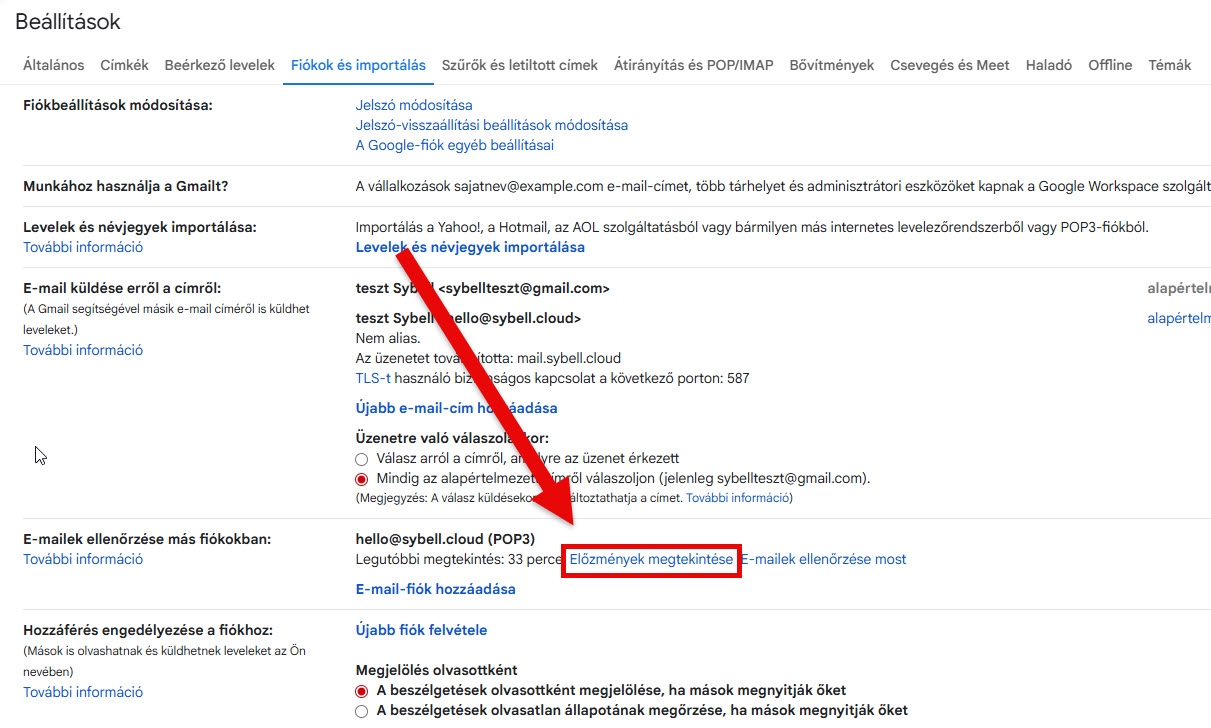Open the Átirányítás és POP/IMAP tab

pos(693,65)
